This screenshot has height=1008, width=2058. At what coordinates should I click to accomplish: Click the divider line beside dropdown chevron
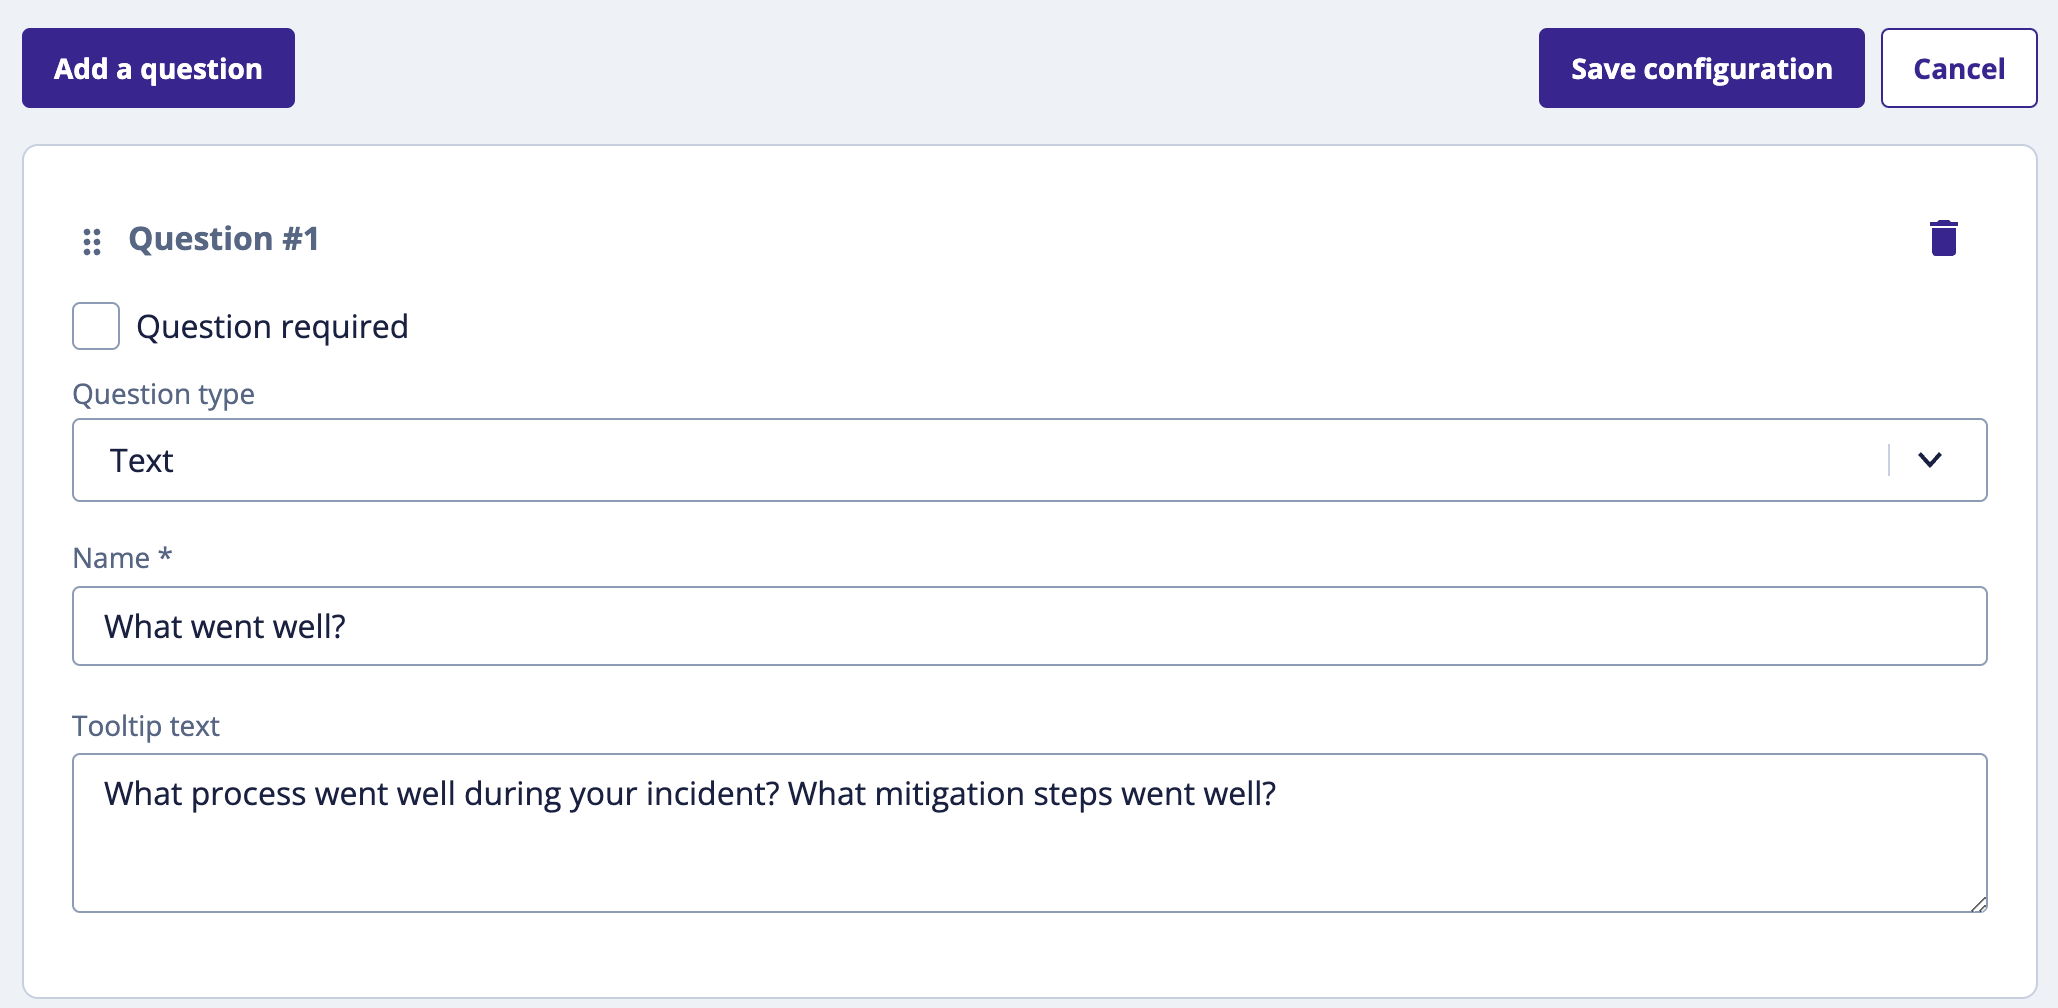pos(1889,460)
